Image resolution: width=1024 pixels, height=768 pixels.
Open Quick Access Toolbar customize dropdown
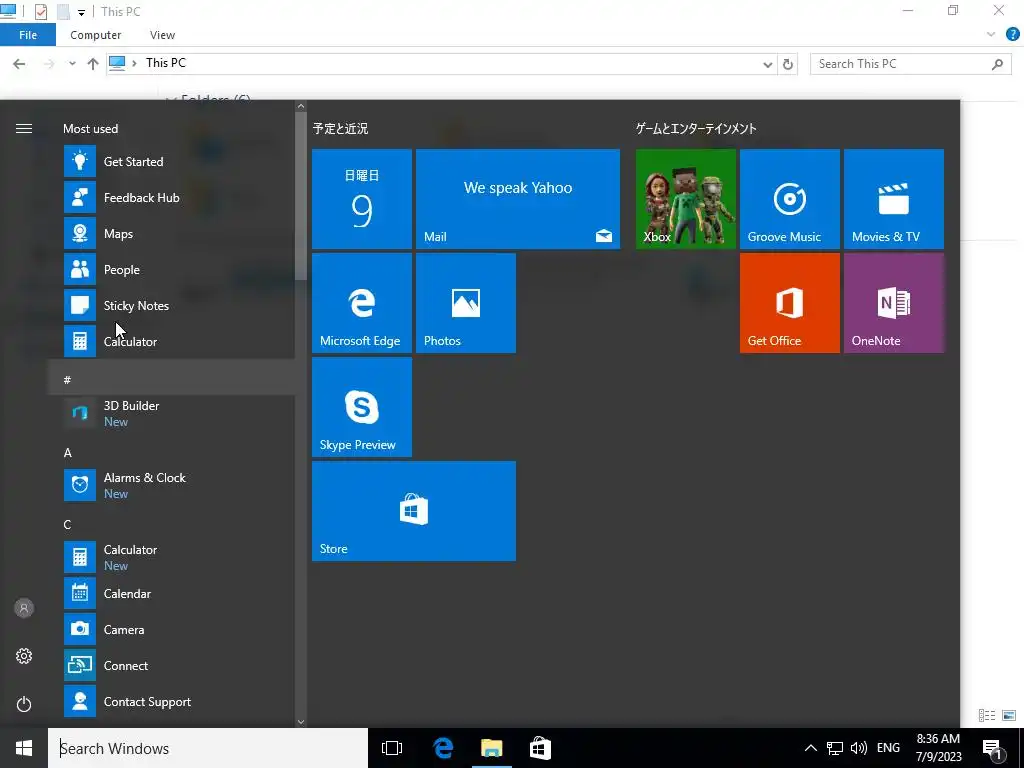click(81, 12)
